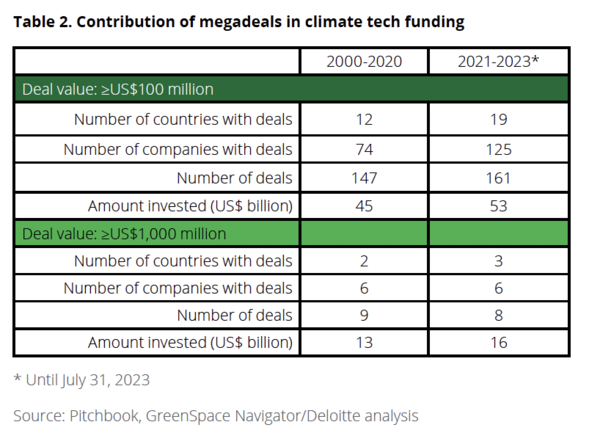This screenshot has height=433, width=600.
Task: Click the 53 billion invested cell
Action: click(x=495, y=206)
